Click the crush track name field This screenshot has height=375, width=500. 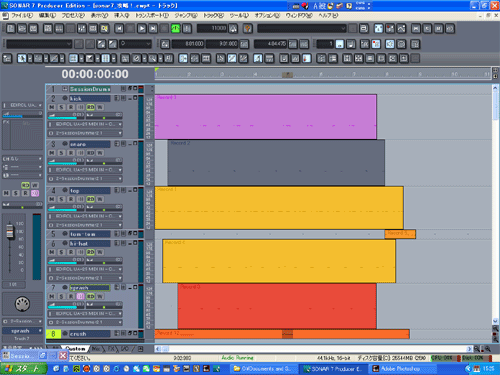coord(89,334)
